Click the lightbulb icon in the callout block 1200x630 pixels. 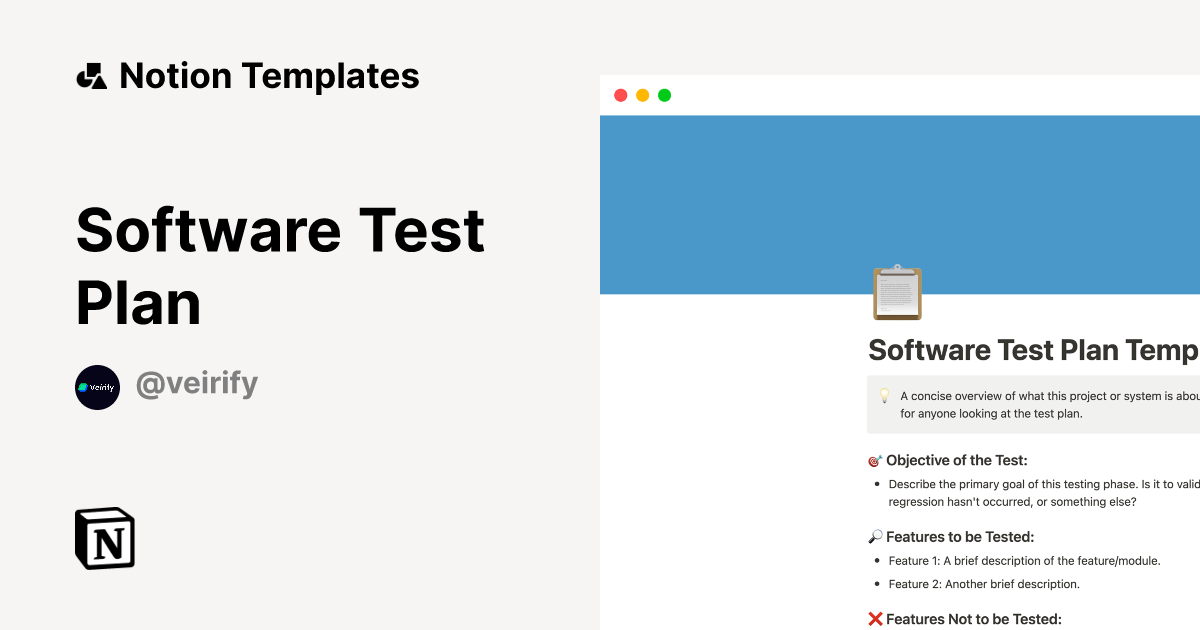[x=884, y=396]
